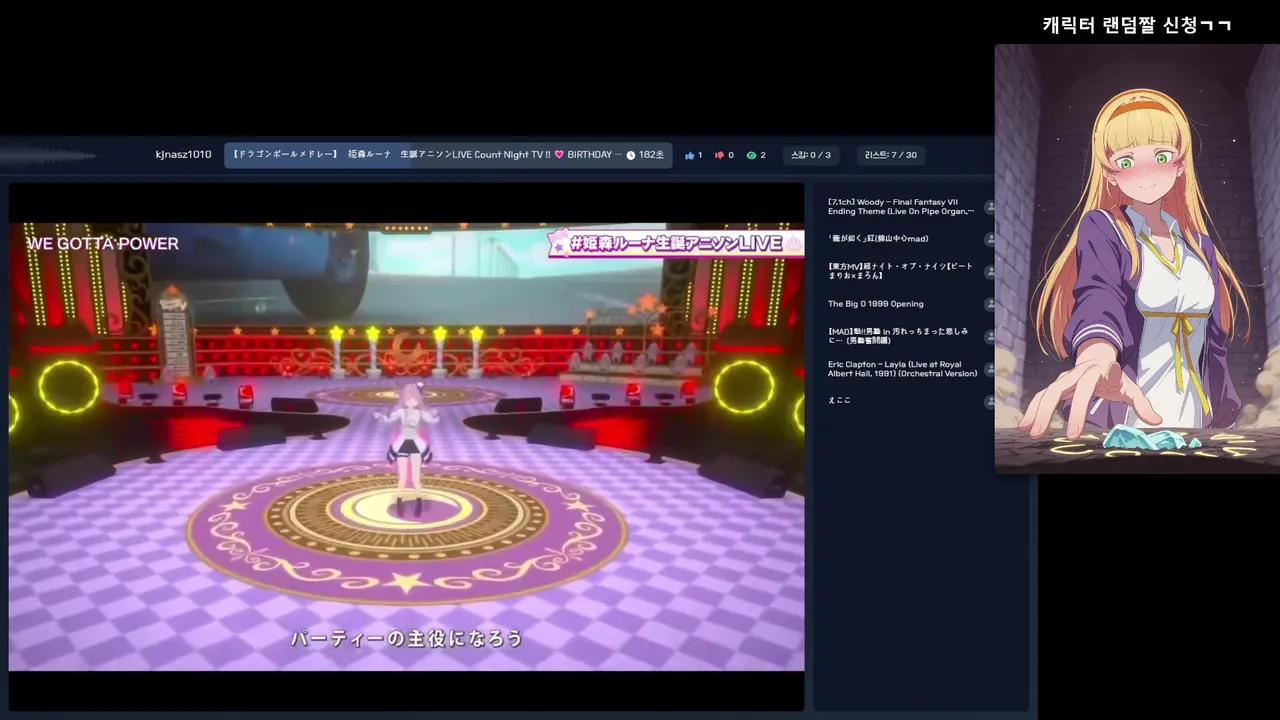
Task: Click user icon beside えここ entry
Action: pyautogui.click(x=990, y=401)
